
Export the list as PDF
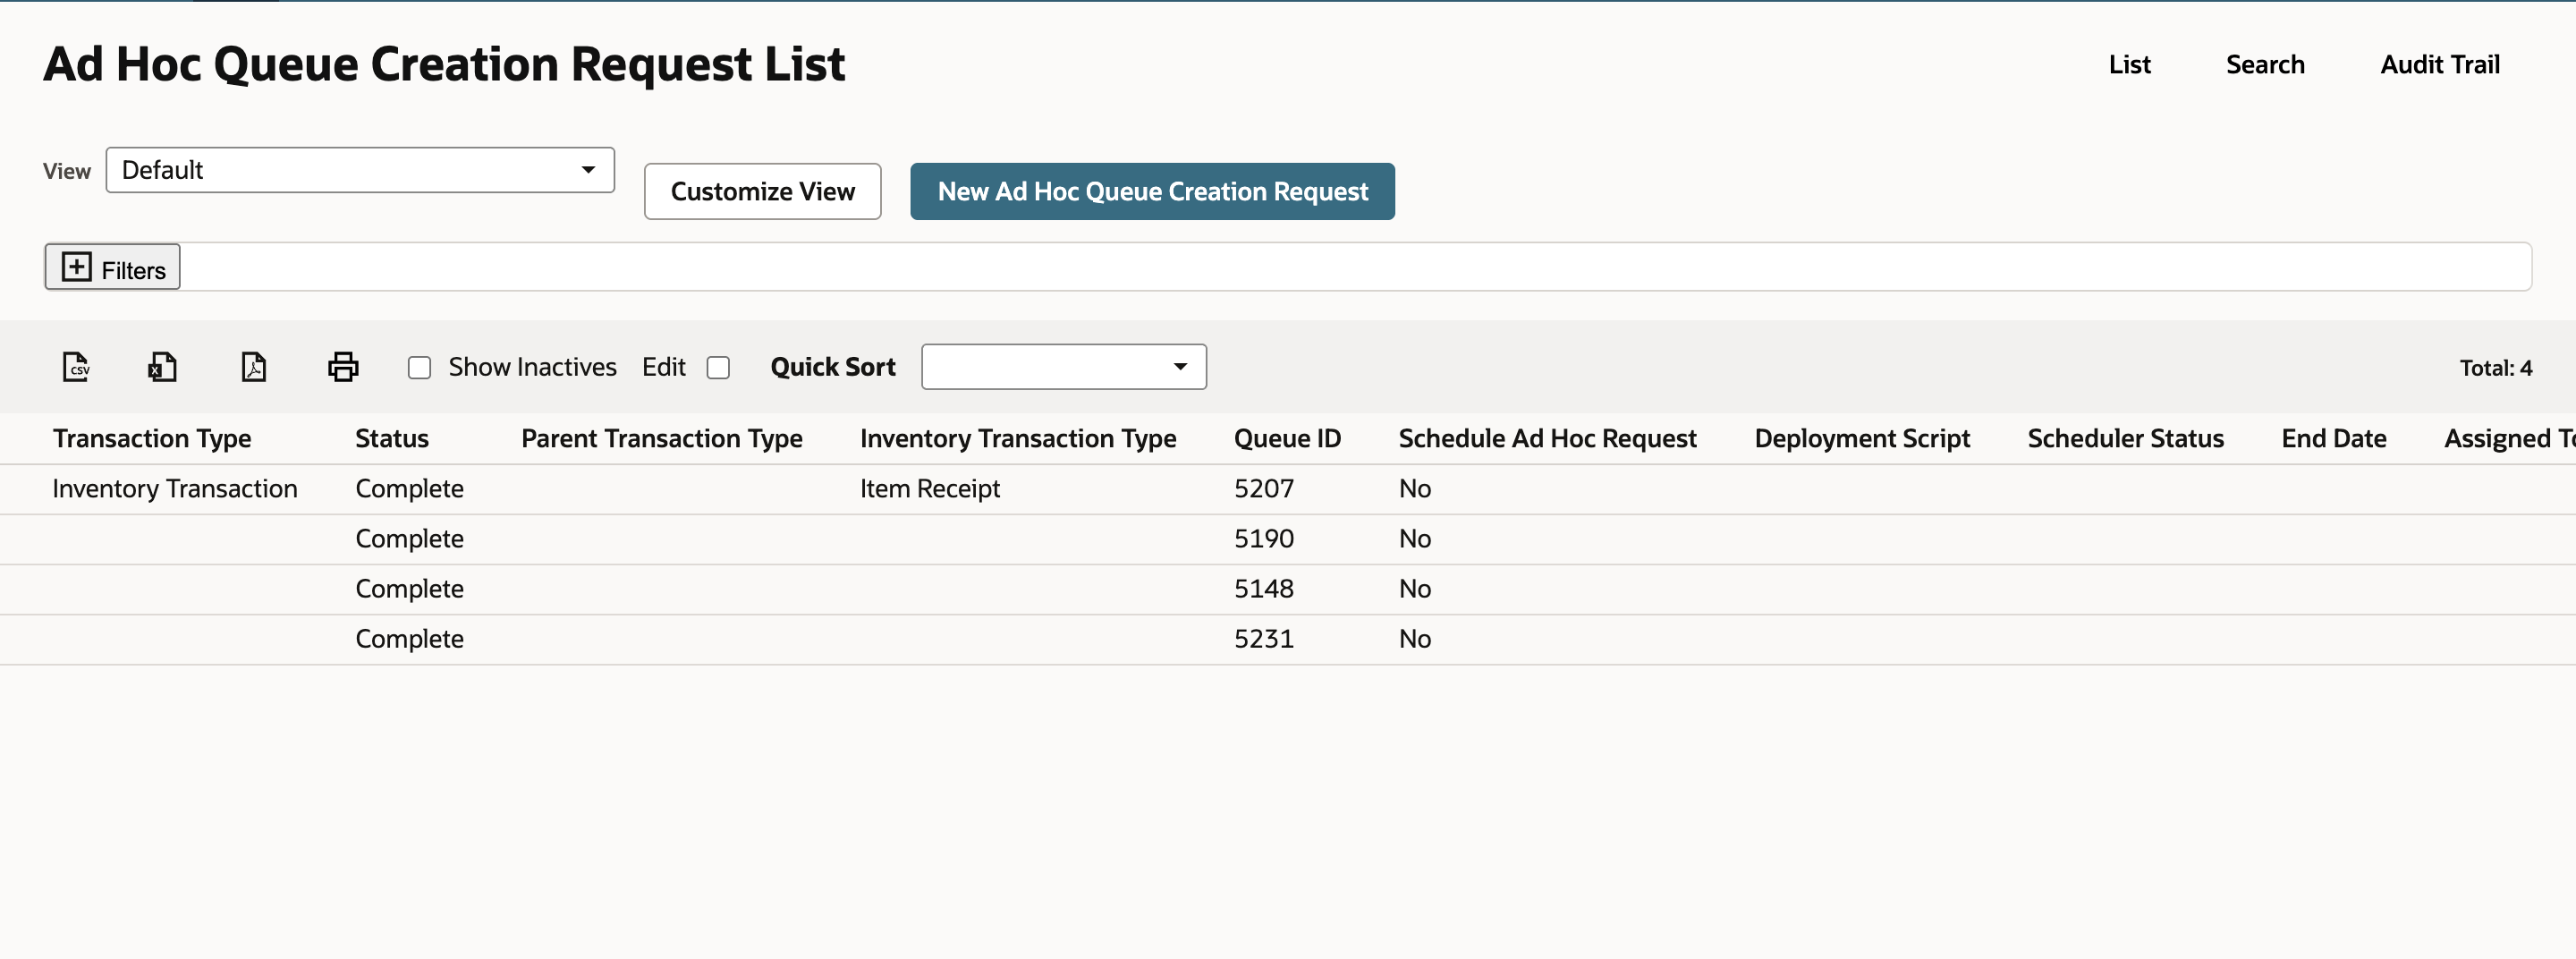(254, 367)
